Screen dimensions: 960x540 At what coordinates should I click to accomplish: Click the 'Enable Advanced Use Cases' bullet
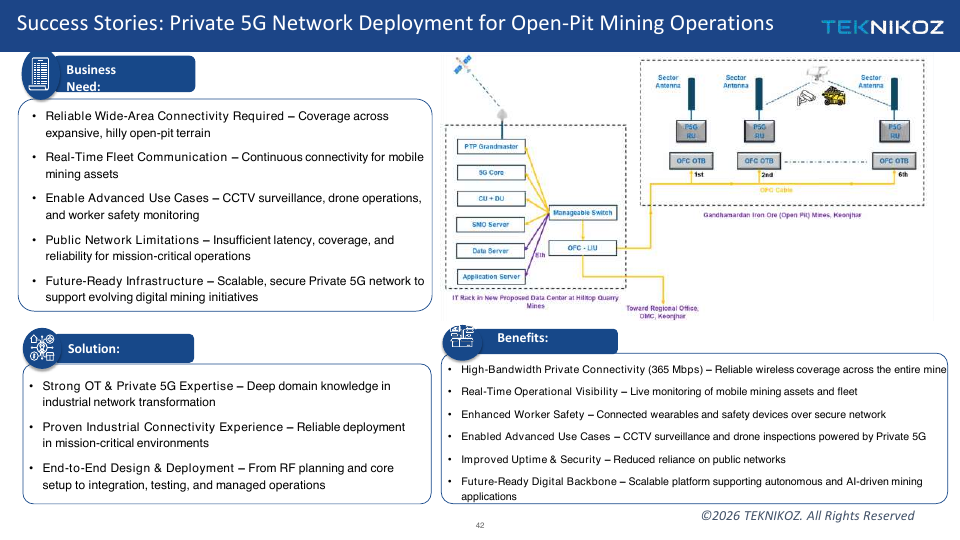click(x=227, y=206)
